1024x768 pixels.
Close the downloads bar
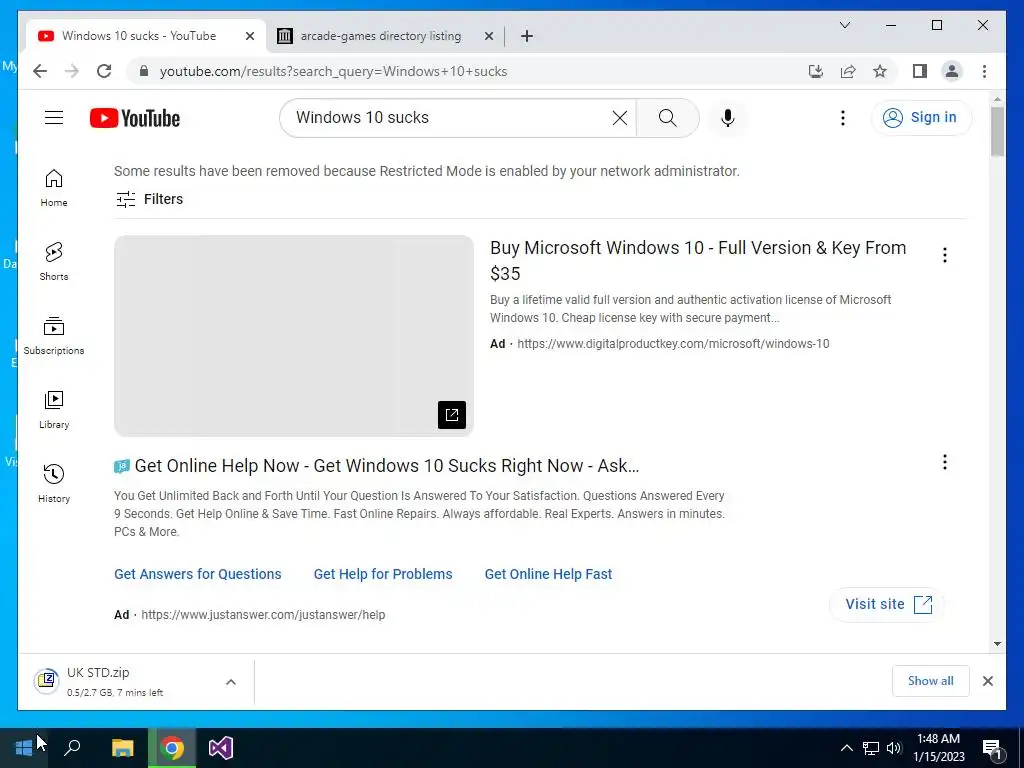click(x=987, y=681)
